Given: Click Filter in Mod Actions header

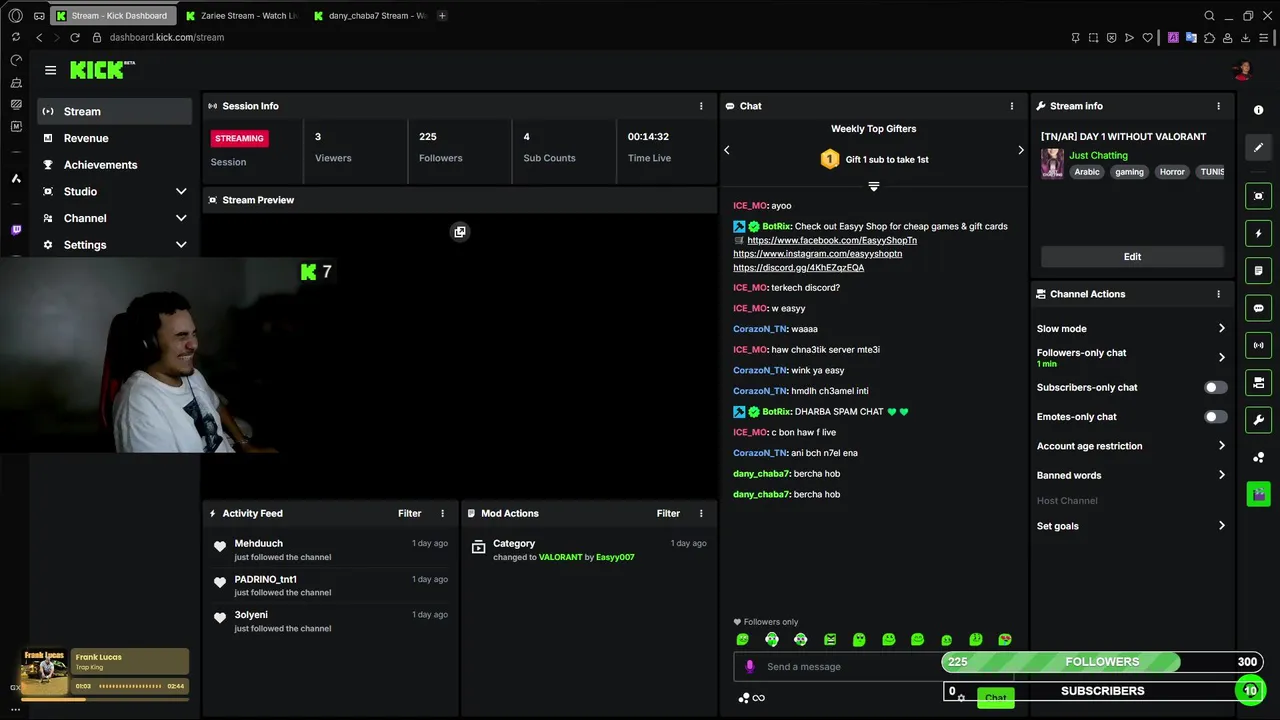Looking at the screenshot, I should pyautogui.click(x=668, y=513).
